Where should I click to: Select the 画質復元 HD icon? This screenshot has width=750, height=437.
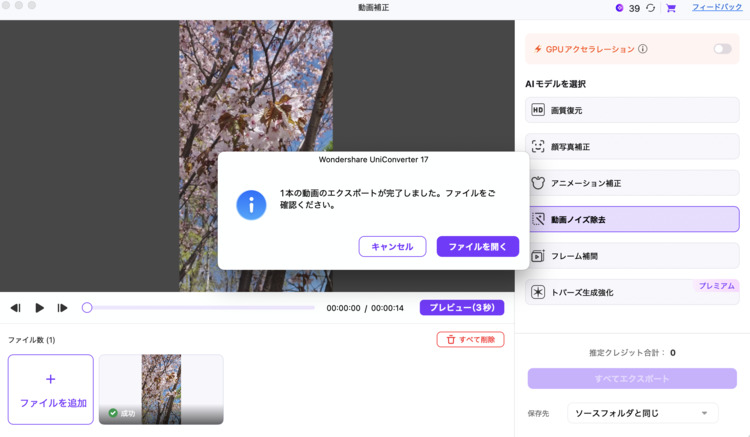click(x=538, y=110)
